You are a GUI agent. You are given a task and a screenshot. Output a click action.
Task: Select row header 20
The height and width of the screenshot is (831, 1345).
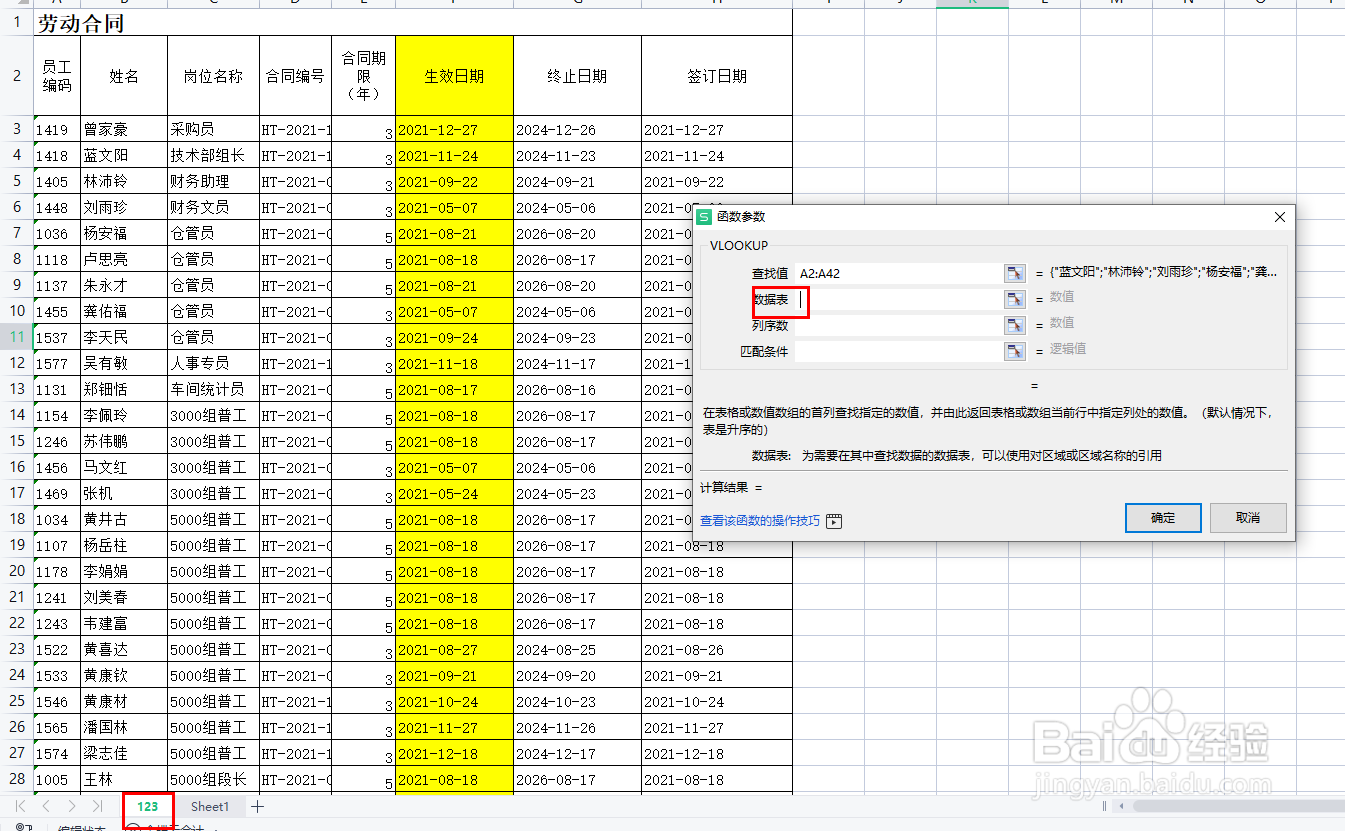(x=17, y=571)
